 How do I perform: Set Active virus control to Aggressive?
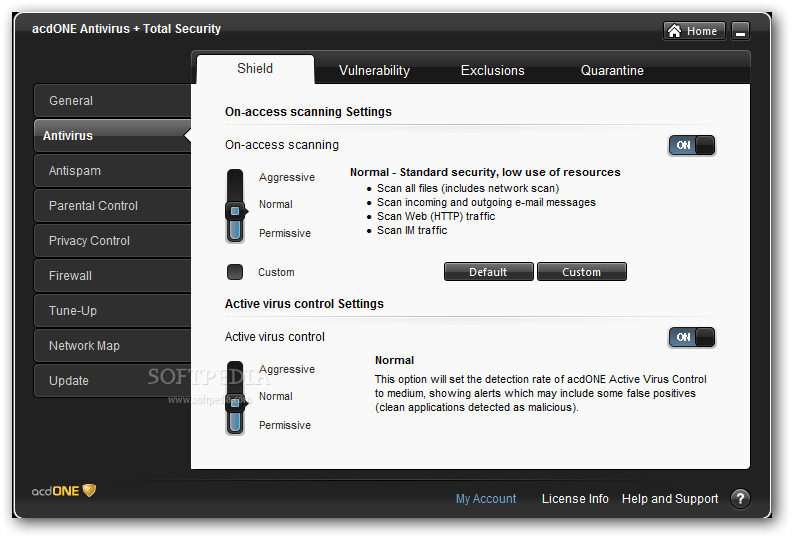(287, 369)
